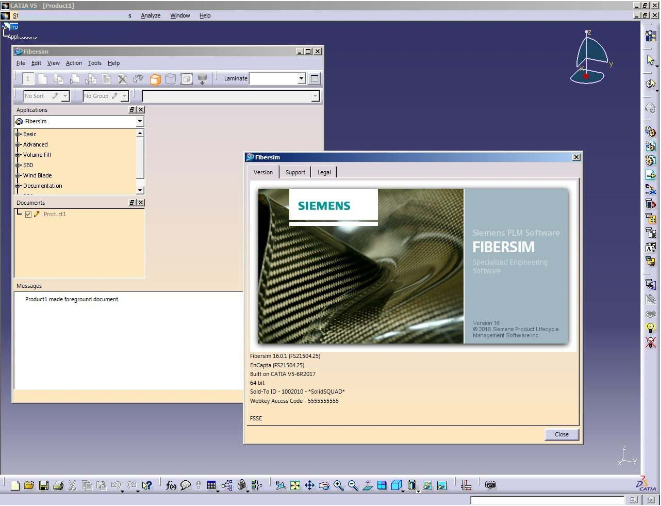
Task: Switch to the Support tab
Action: coord(295,172)
